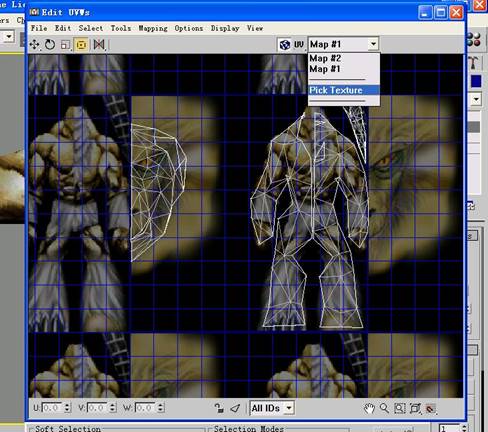Open the dropdown arrow below the blue swatch
The height and width of the screenshot is (432, 488).
point(476,99)
